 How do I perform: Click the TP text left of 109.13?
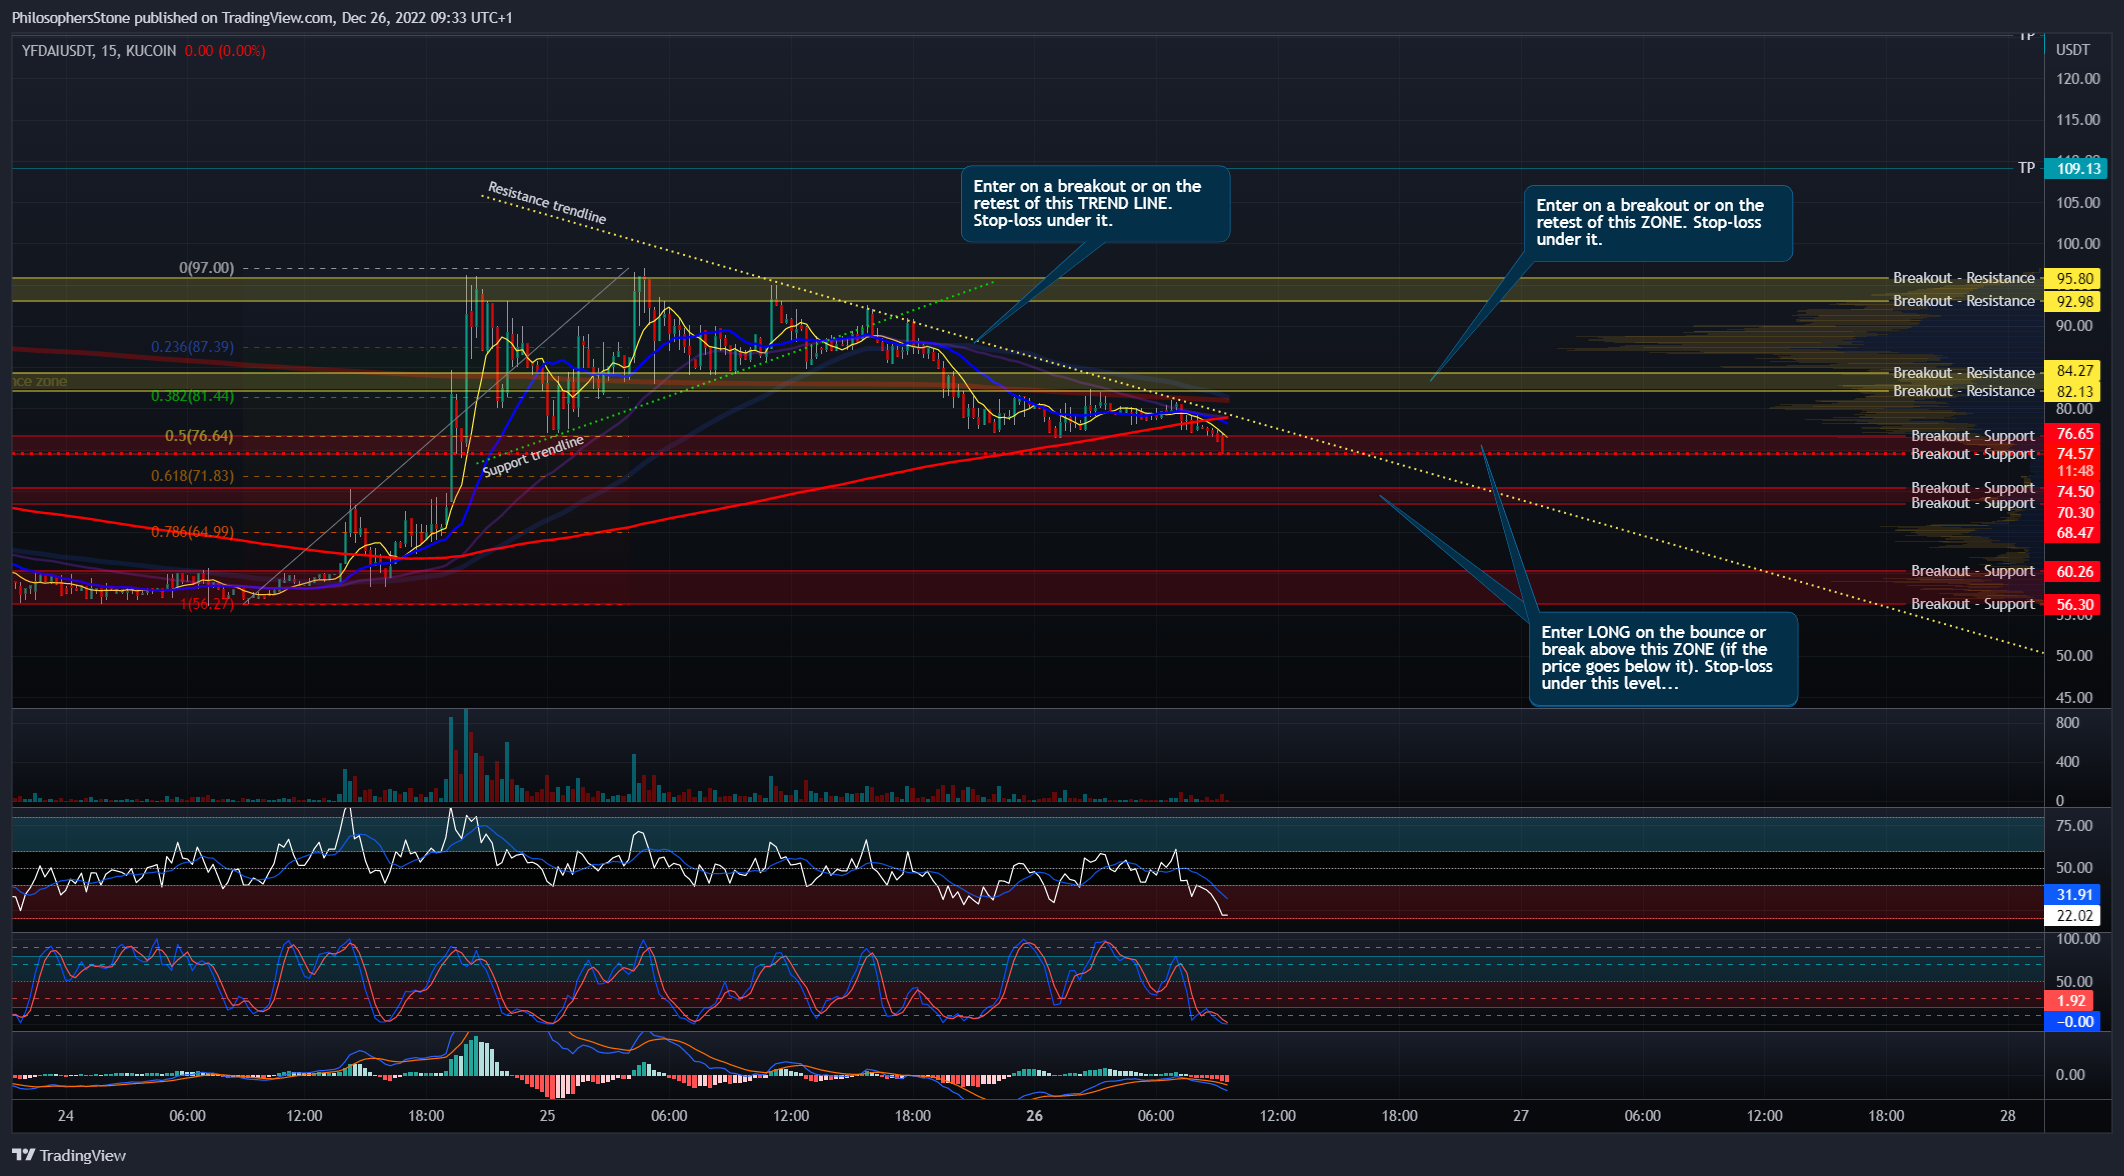coord(2026,168)
